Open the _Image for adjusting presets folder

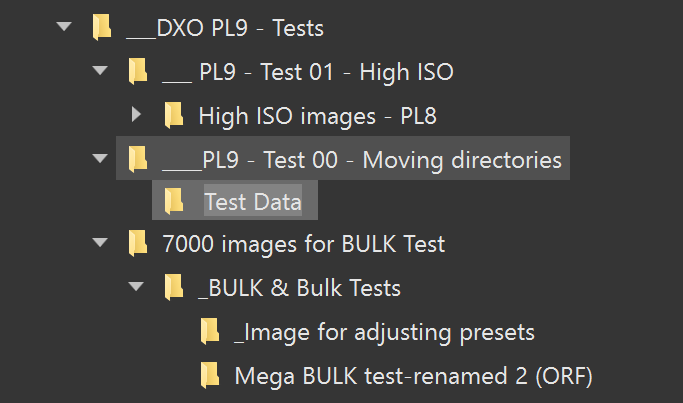[x=384, y=332]
